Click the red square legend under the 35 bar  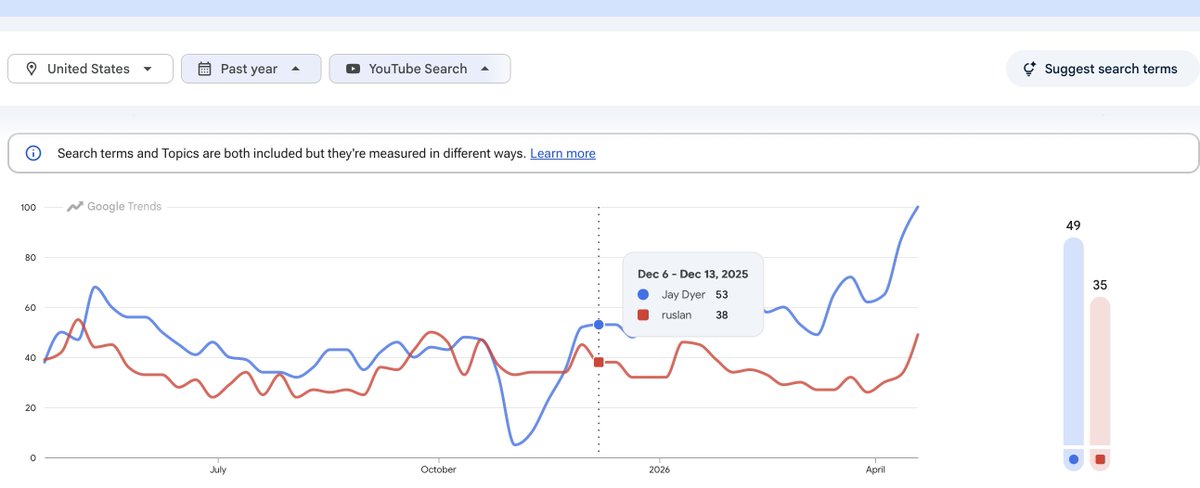tap(1100, 460)
